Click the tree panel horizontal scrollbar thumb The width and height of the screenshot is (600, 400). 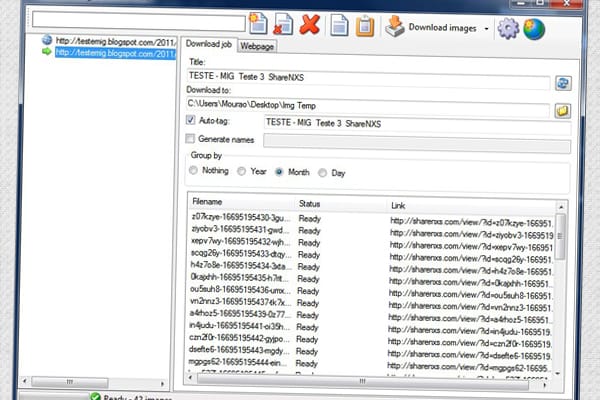tap(70, 382)
